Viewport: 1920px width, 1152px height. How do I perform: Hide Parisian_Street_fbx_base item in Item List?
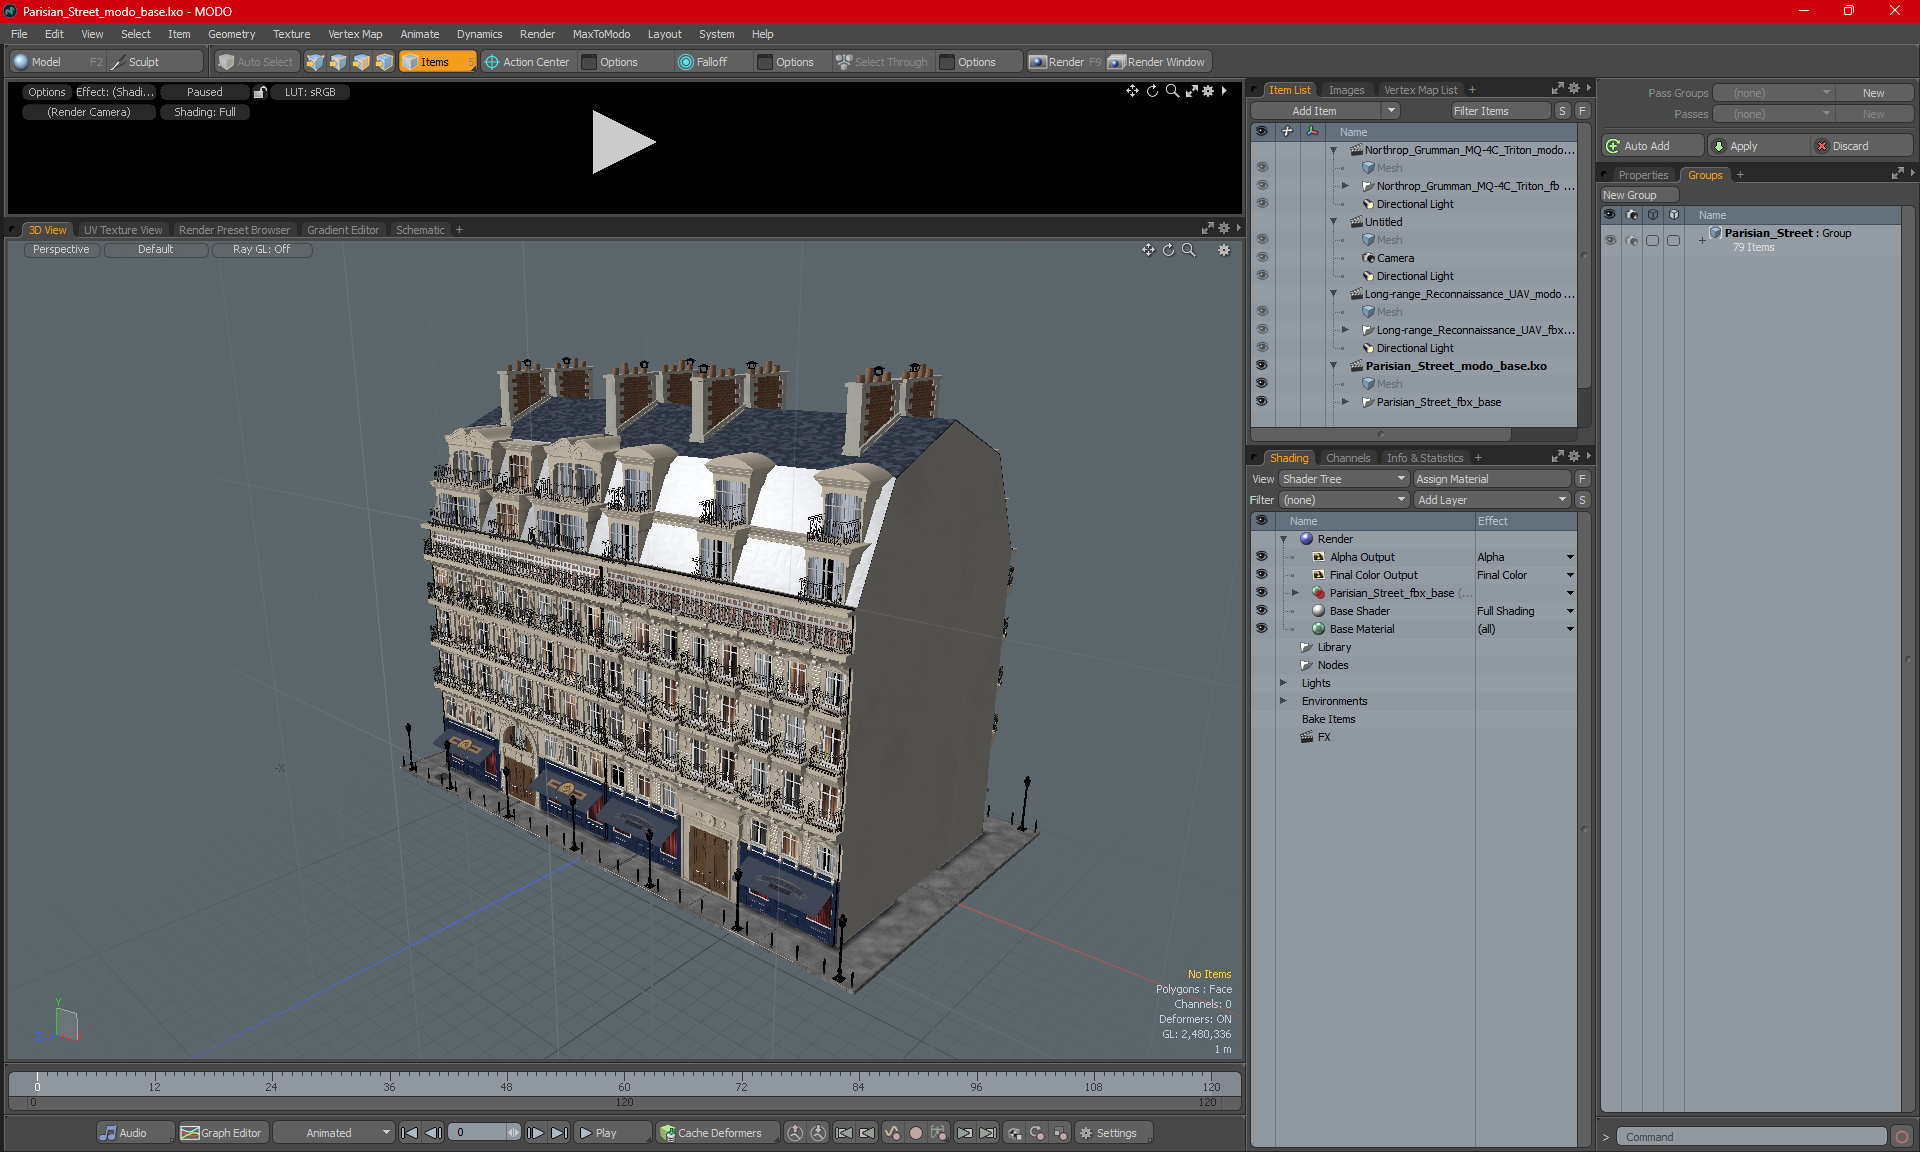[1261, 402]
